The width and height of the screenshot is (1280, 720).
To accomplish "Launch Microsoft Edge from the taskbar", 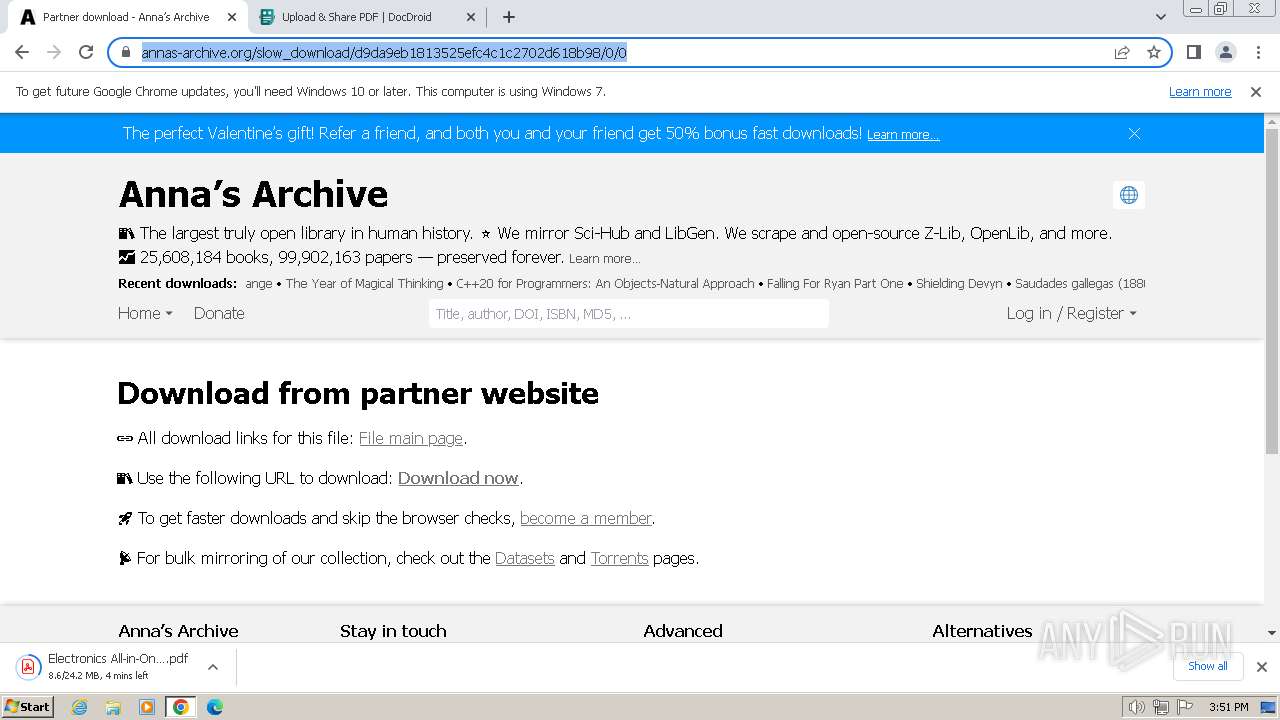I will [x=215, y=707].
